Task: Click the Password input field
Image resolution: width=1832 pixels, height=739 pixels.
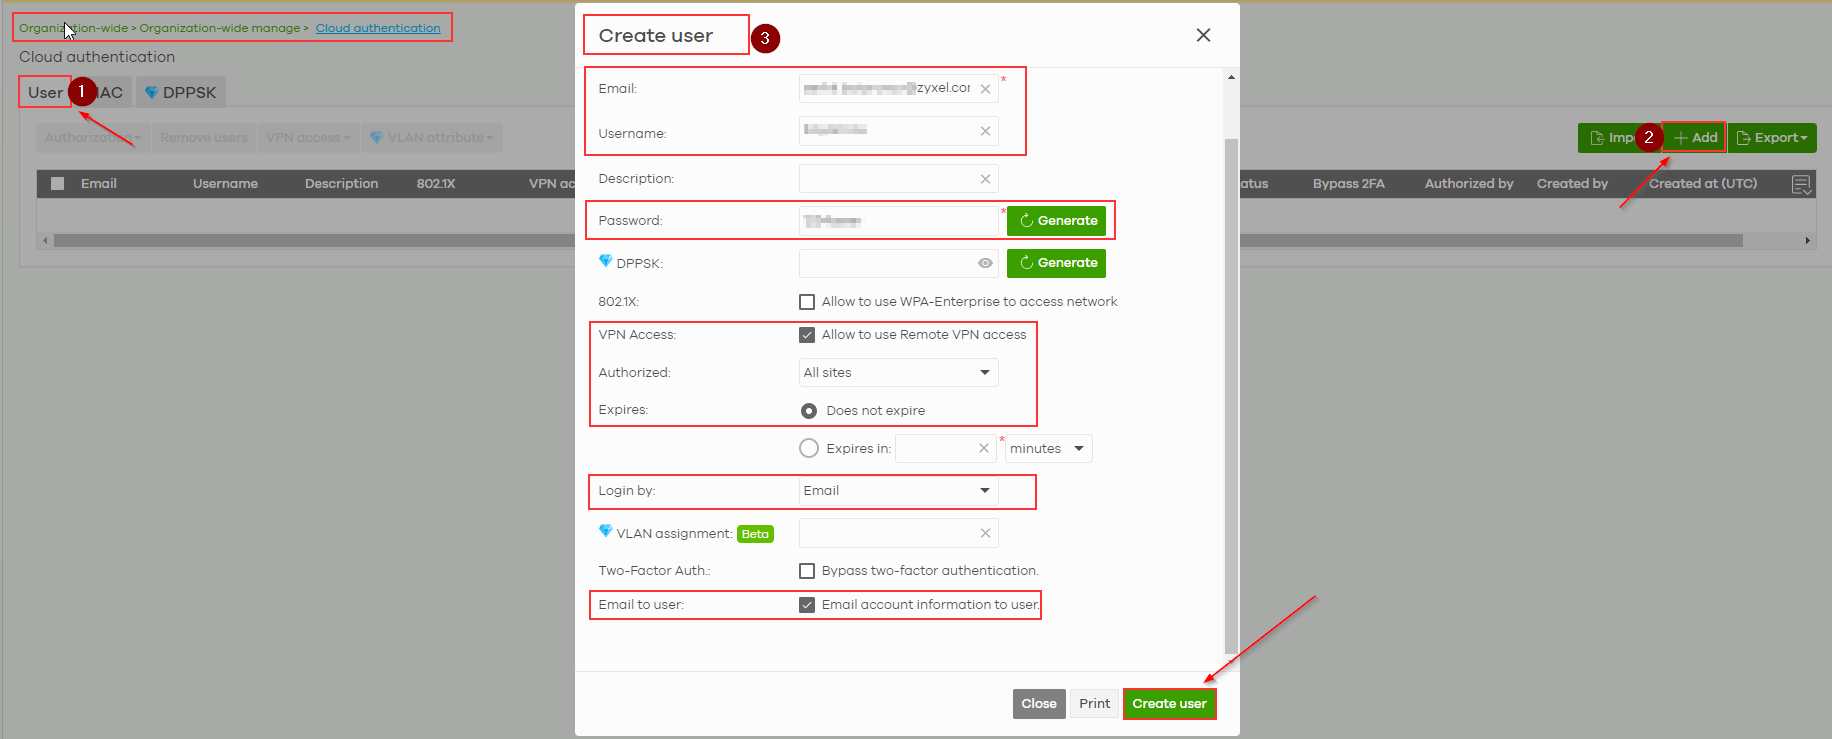Action: pos(897,221)
